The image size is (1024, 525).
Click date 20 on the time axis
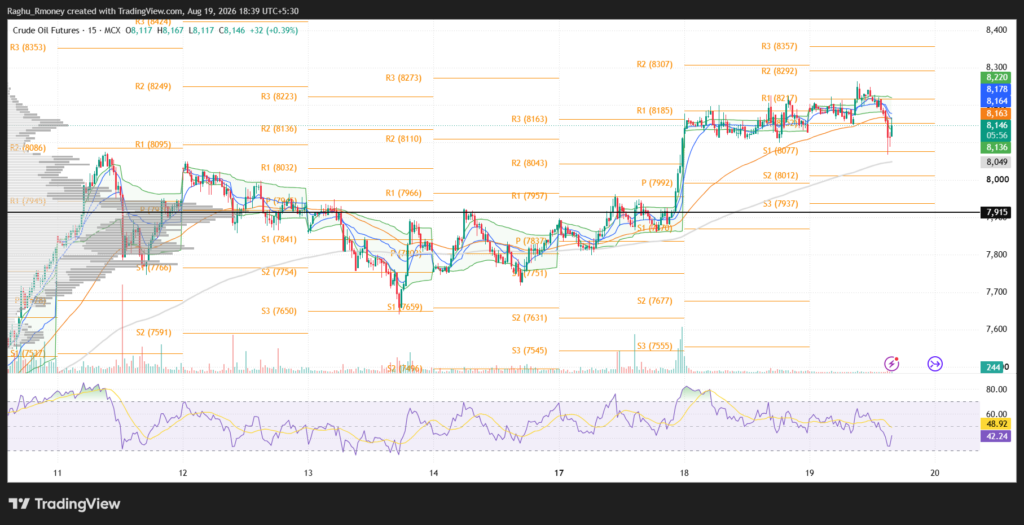935,472
